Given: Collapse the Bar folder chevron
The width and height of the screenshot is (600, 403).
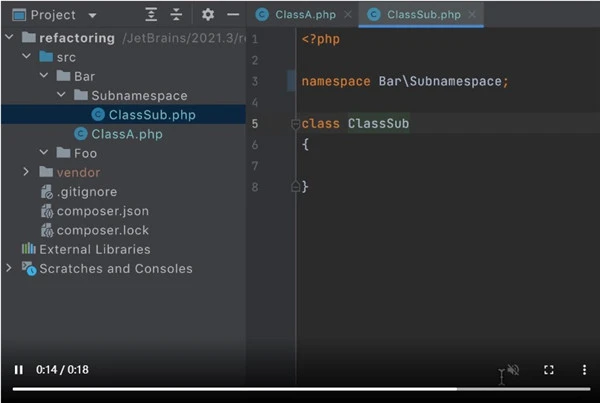Looking at the screenshot, I should [x=44, y=75].
